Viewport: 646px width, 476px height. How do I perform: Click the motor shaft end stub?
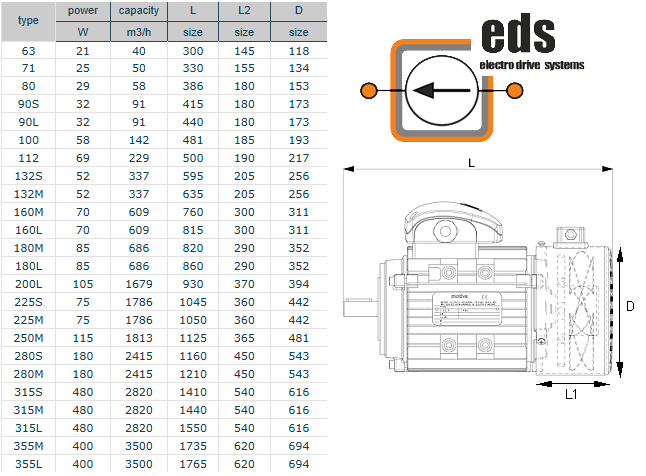pyautogui.click(x=356, y=309)
